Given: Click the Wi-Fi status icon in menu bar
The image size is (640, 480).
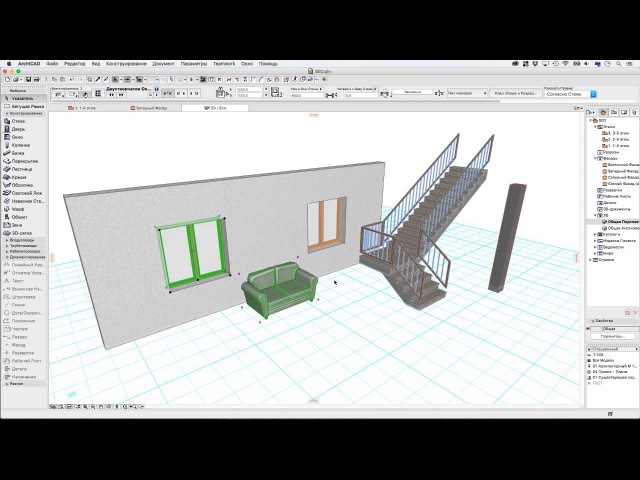Looking at the screenshot, I should coord(566,64).
